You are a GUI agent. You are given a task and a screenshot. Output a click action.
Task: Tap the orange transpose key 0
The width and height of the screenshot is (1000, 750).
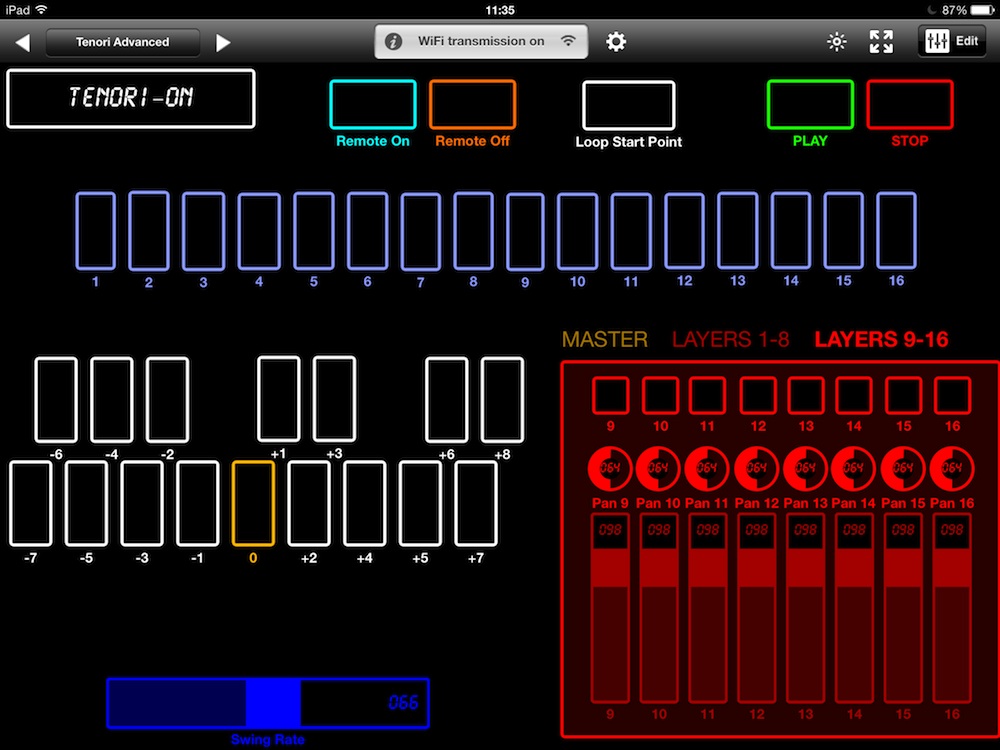tap(253, 504)
